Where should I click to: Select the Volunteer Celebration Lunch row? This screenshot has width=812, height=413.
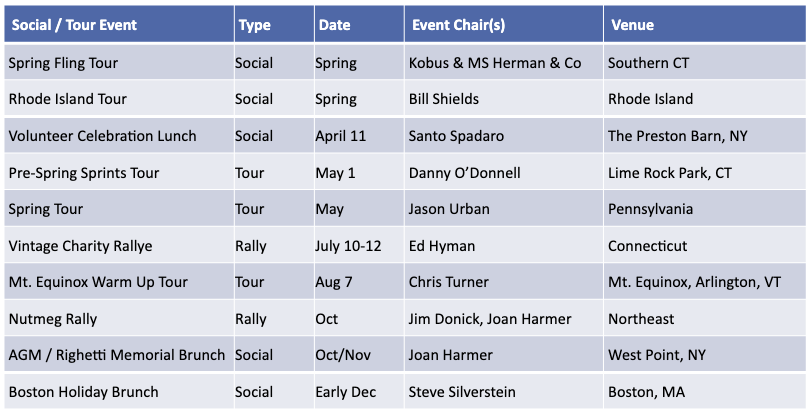click(x=102, y=136)
